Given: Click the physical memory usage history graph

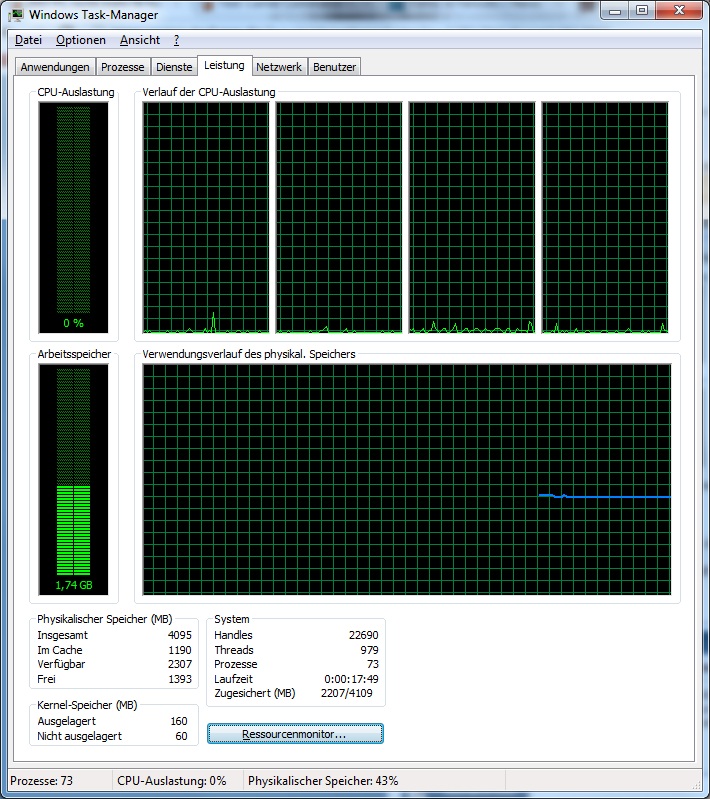Looking at the screenshot, I should coord(407,480).
